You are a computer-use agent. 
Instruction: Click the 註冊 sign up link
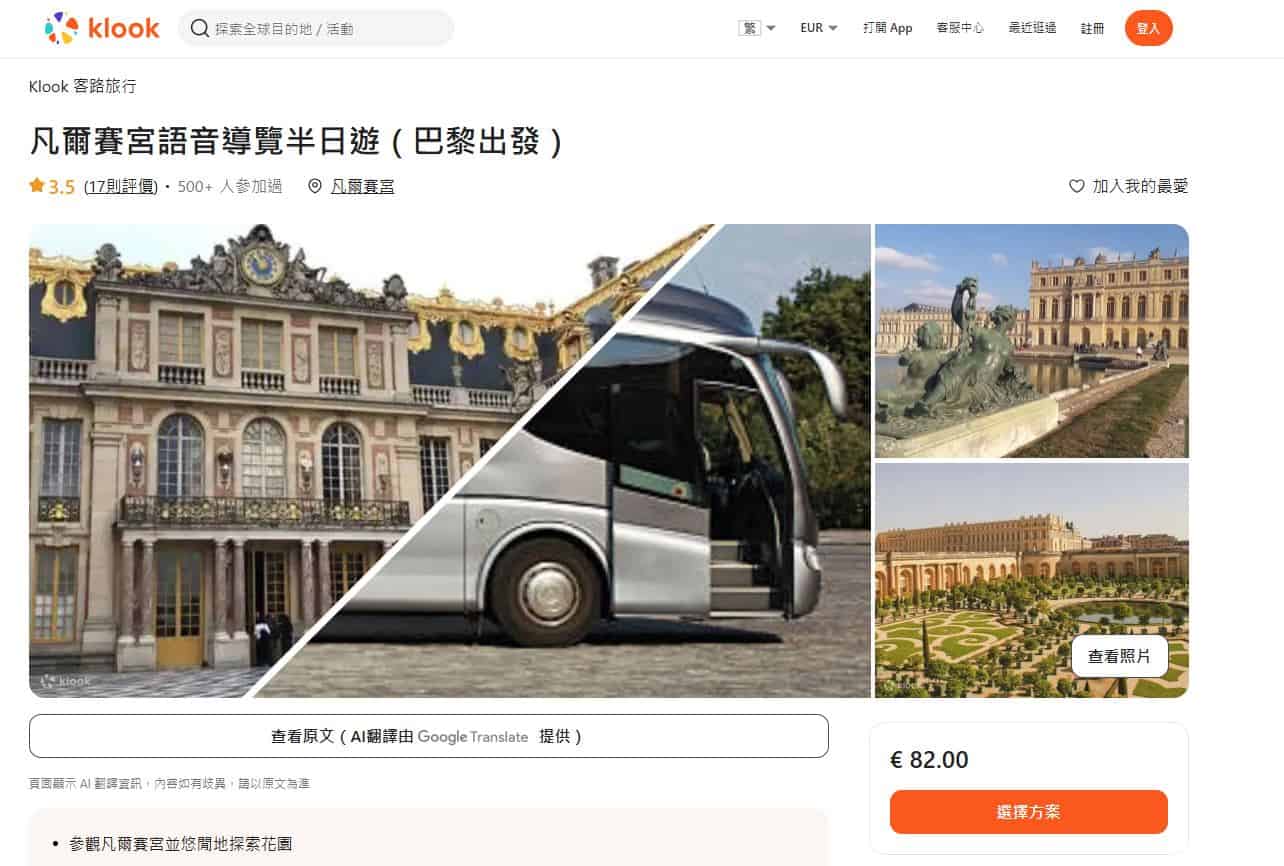pyautogui.click(x=1092, y=28)
